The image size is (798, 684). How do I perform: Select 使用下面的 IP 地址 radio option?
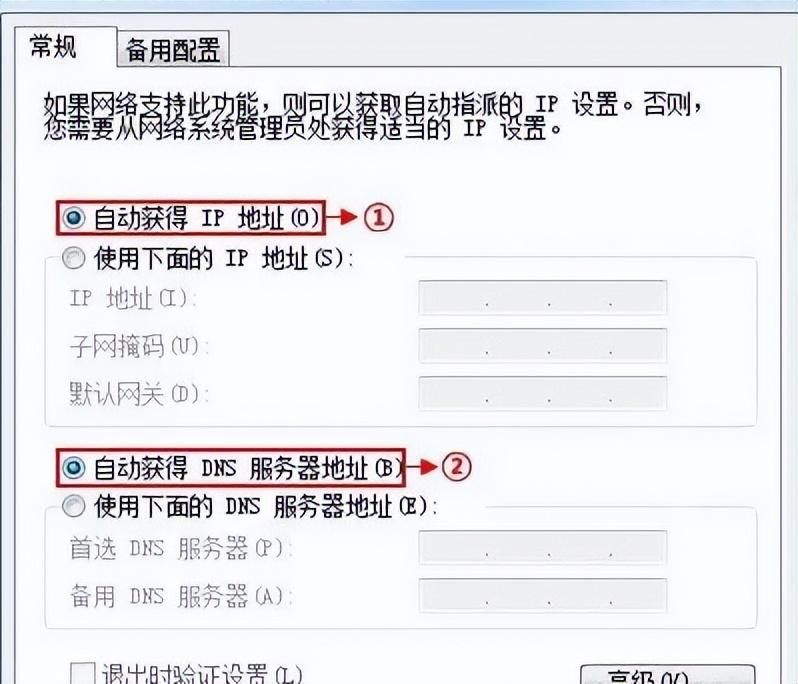(x=74, y=259)
